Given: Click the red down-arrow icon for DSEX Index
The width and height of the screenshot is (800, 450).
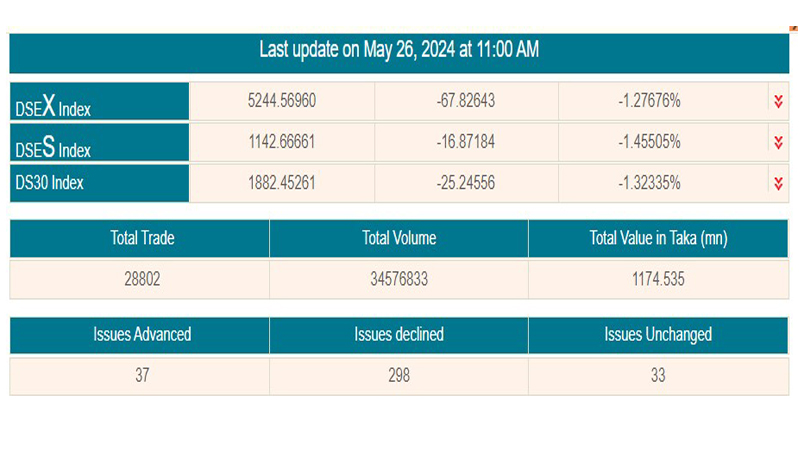Looking at the screenshot, I should point(777,101).
